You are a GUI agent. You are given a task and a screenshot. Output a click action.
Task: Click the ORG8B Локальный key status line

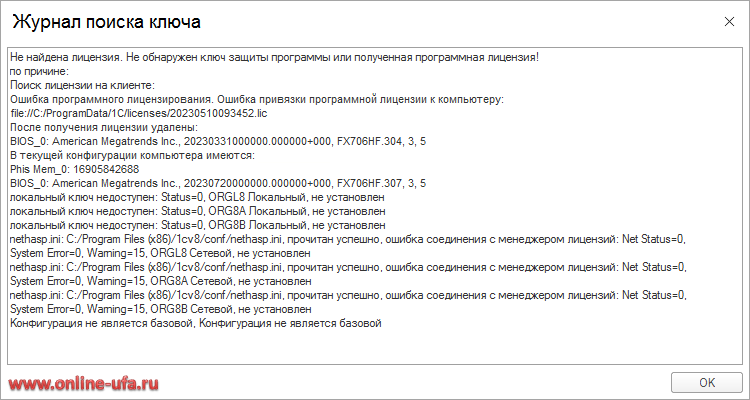(x=198, y=225)
